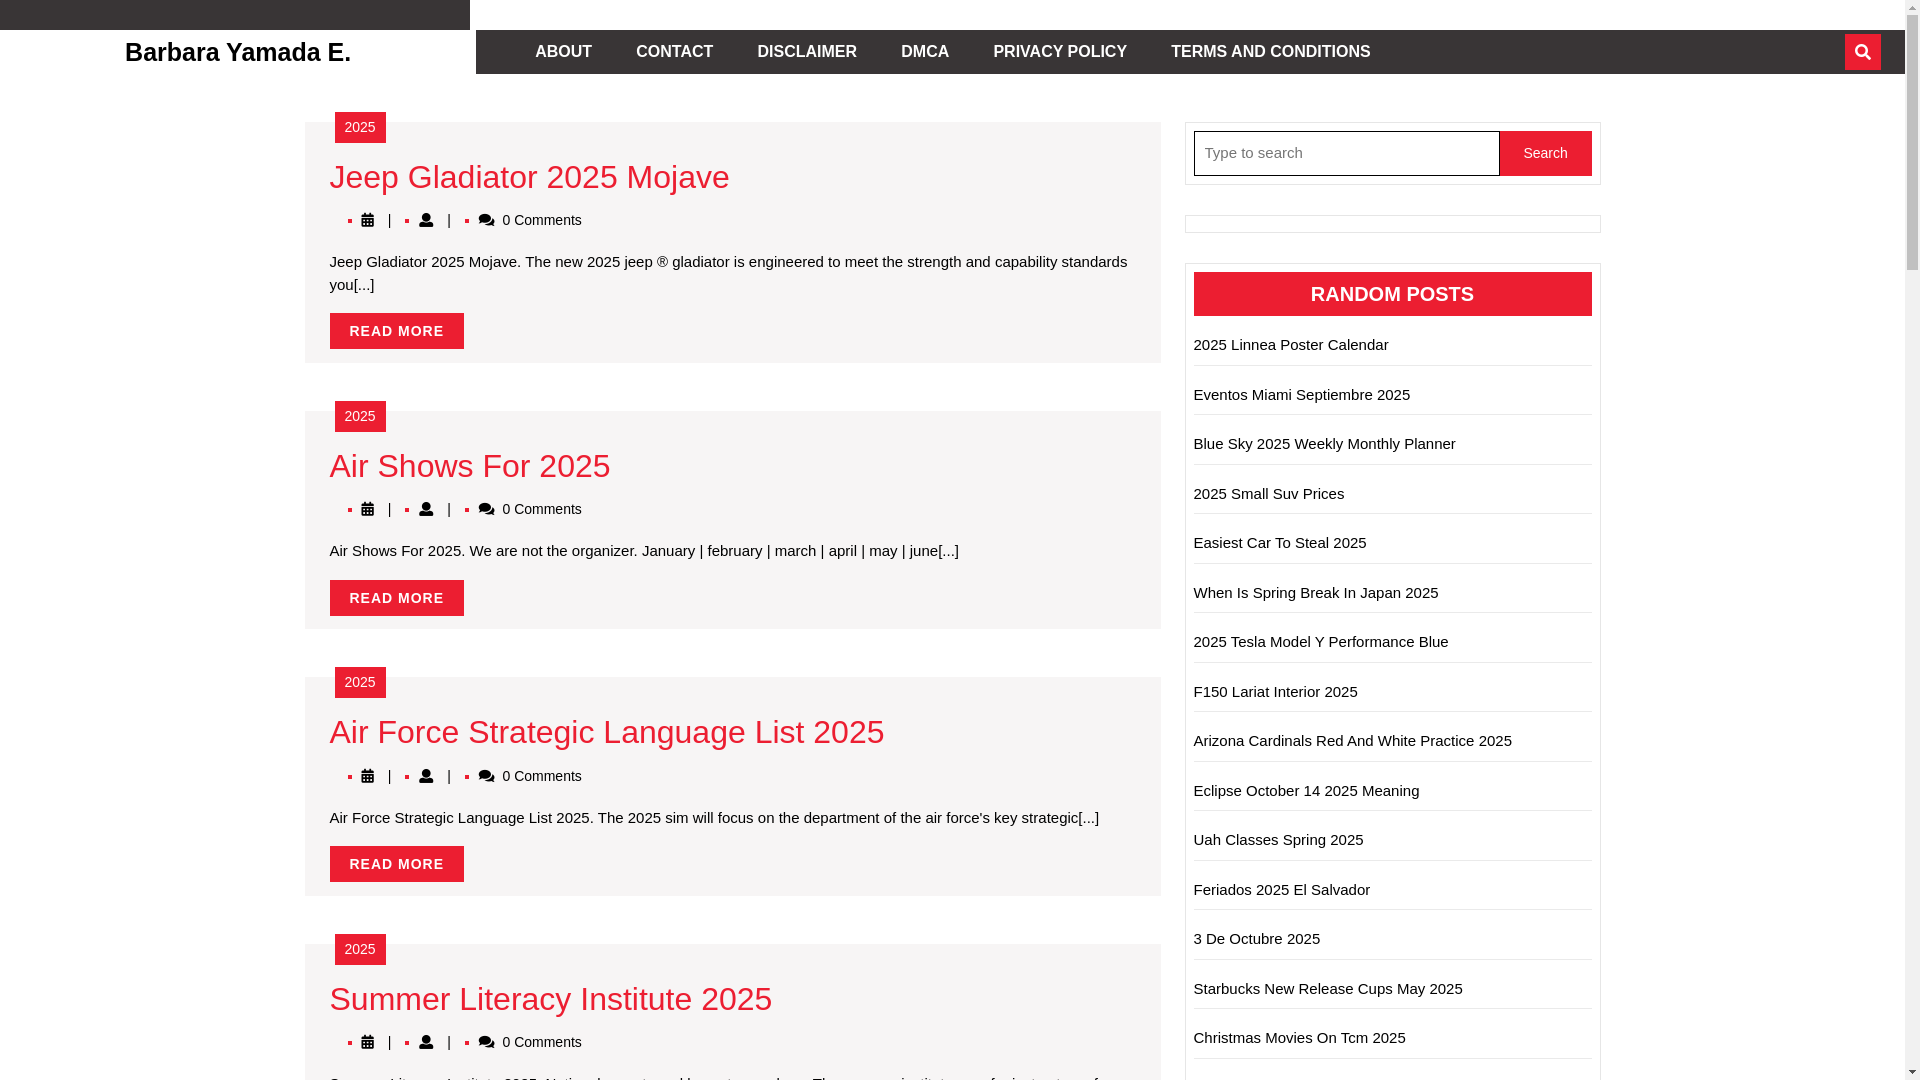Focus the Type to search field
This screenshot has width=1920, height=1080.
[x=1346, y=153]
